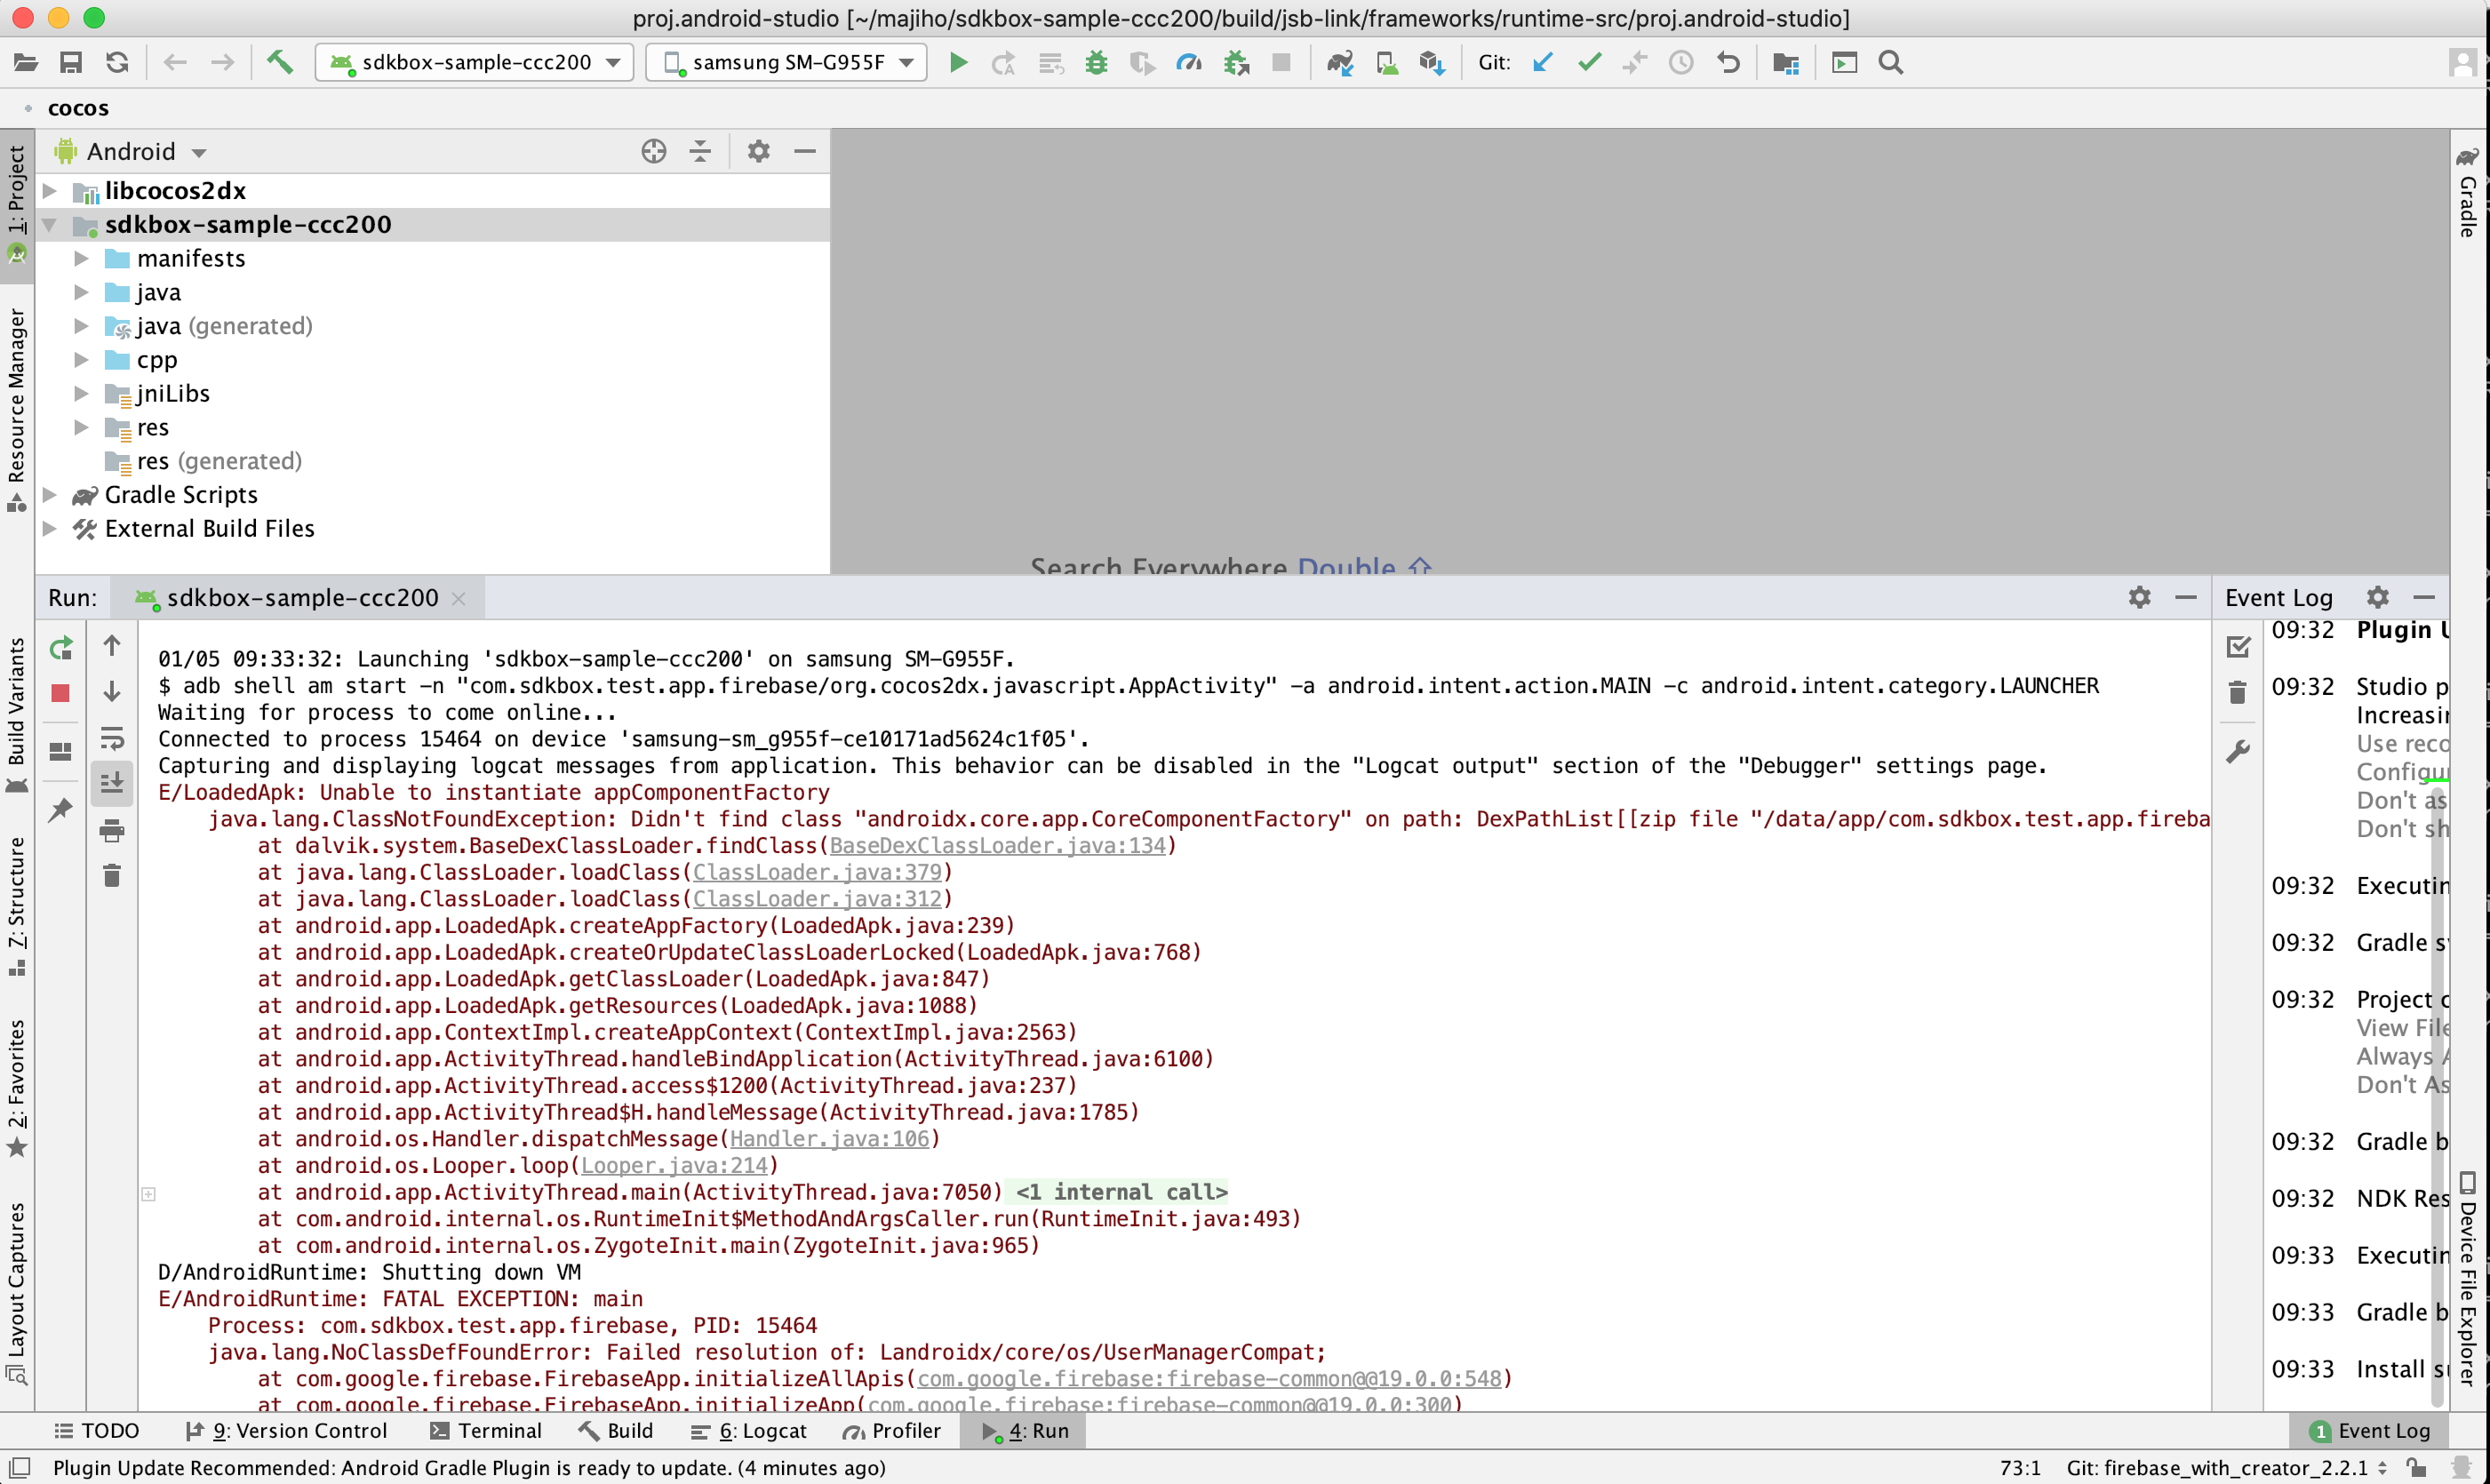Screen dimensions: 2490x1484
Task: Open the BaseDexClassLoader.java:134 stack trace link
Action: coord(997,846)
